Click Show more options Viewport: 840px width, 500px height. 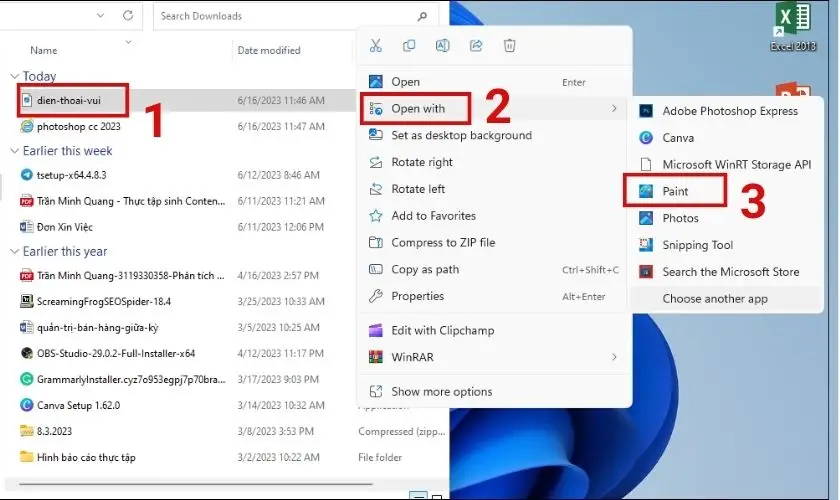[x=494, y=391]
